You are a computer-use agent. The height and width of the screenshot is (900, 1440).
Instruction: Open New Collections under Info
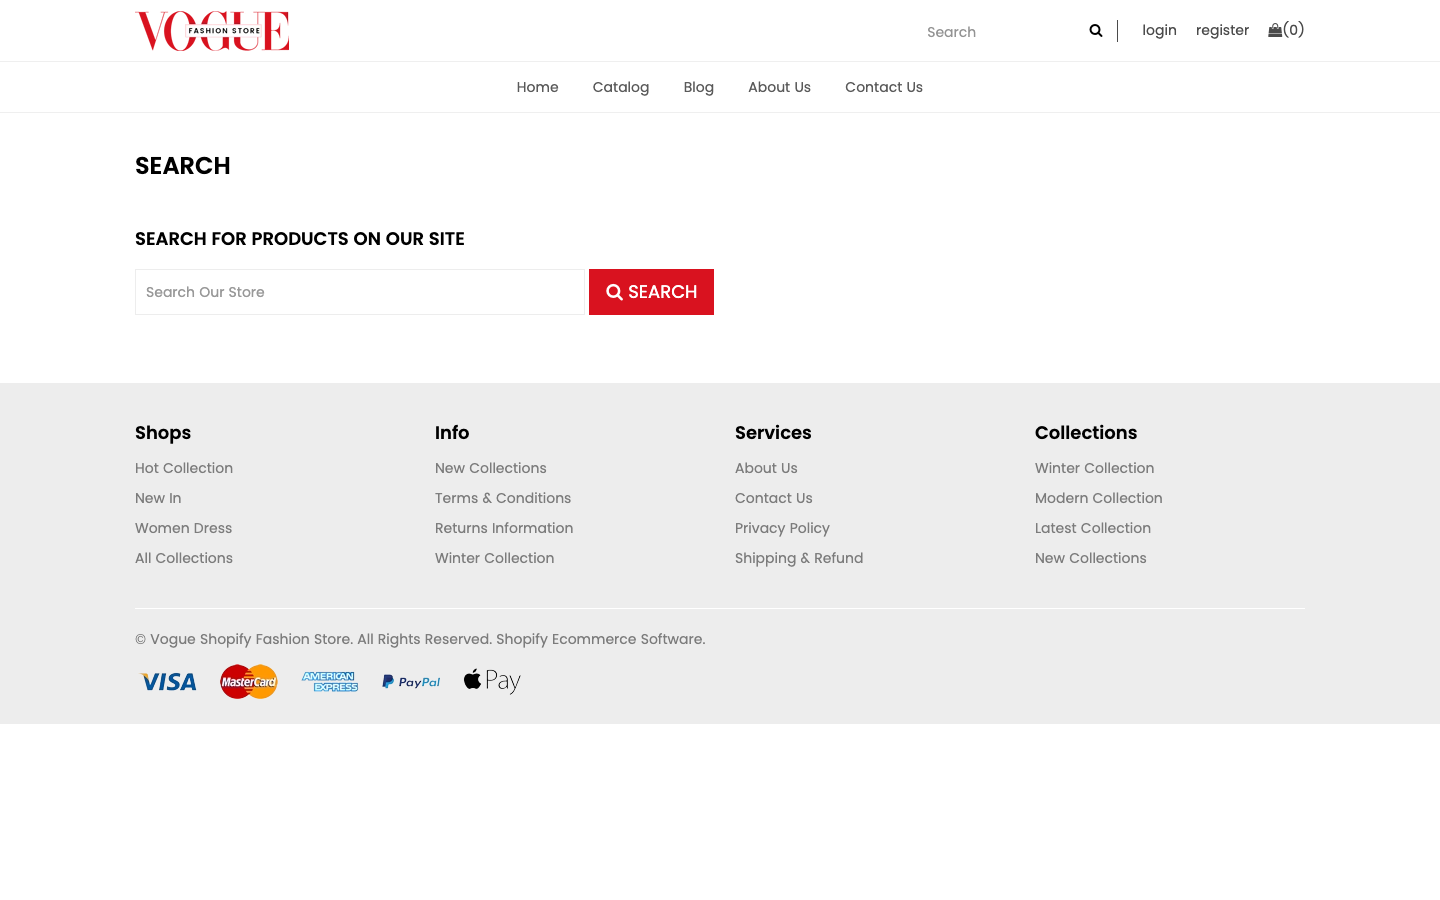tap(491, 468)
